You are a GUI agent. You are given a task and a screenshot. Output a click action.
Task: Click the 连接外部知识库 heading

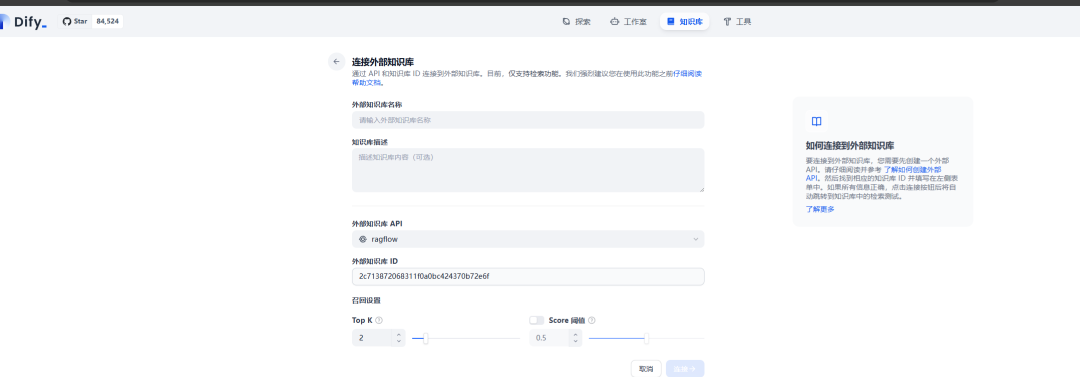[383, 61]
